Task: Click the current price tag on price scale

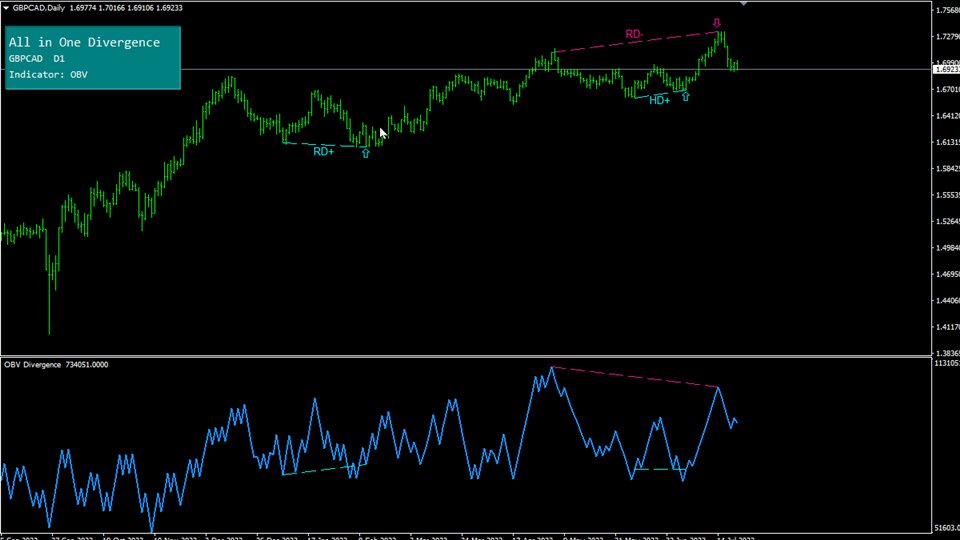Action: click(945, 70)
